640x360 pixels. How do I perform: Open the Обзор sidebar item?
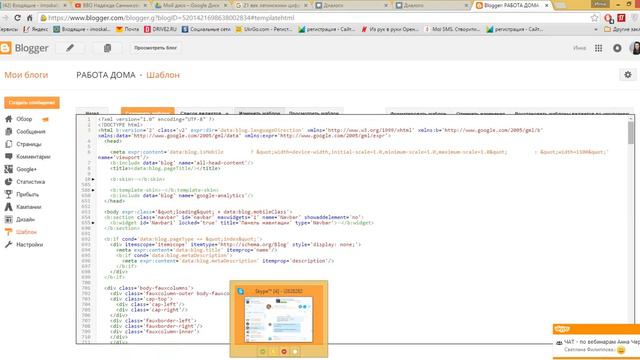(24, 119)
